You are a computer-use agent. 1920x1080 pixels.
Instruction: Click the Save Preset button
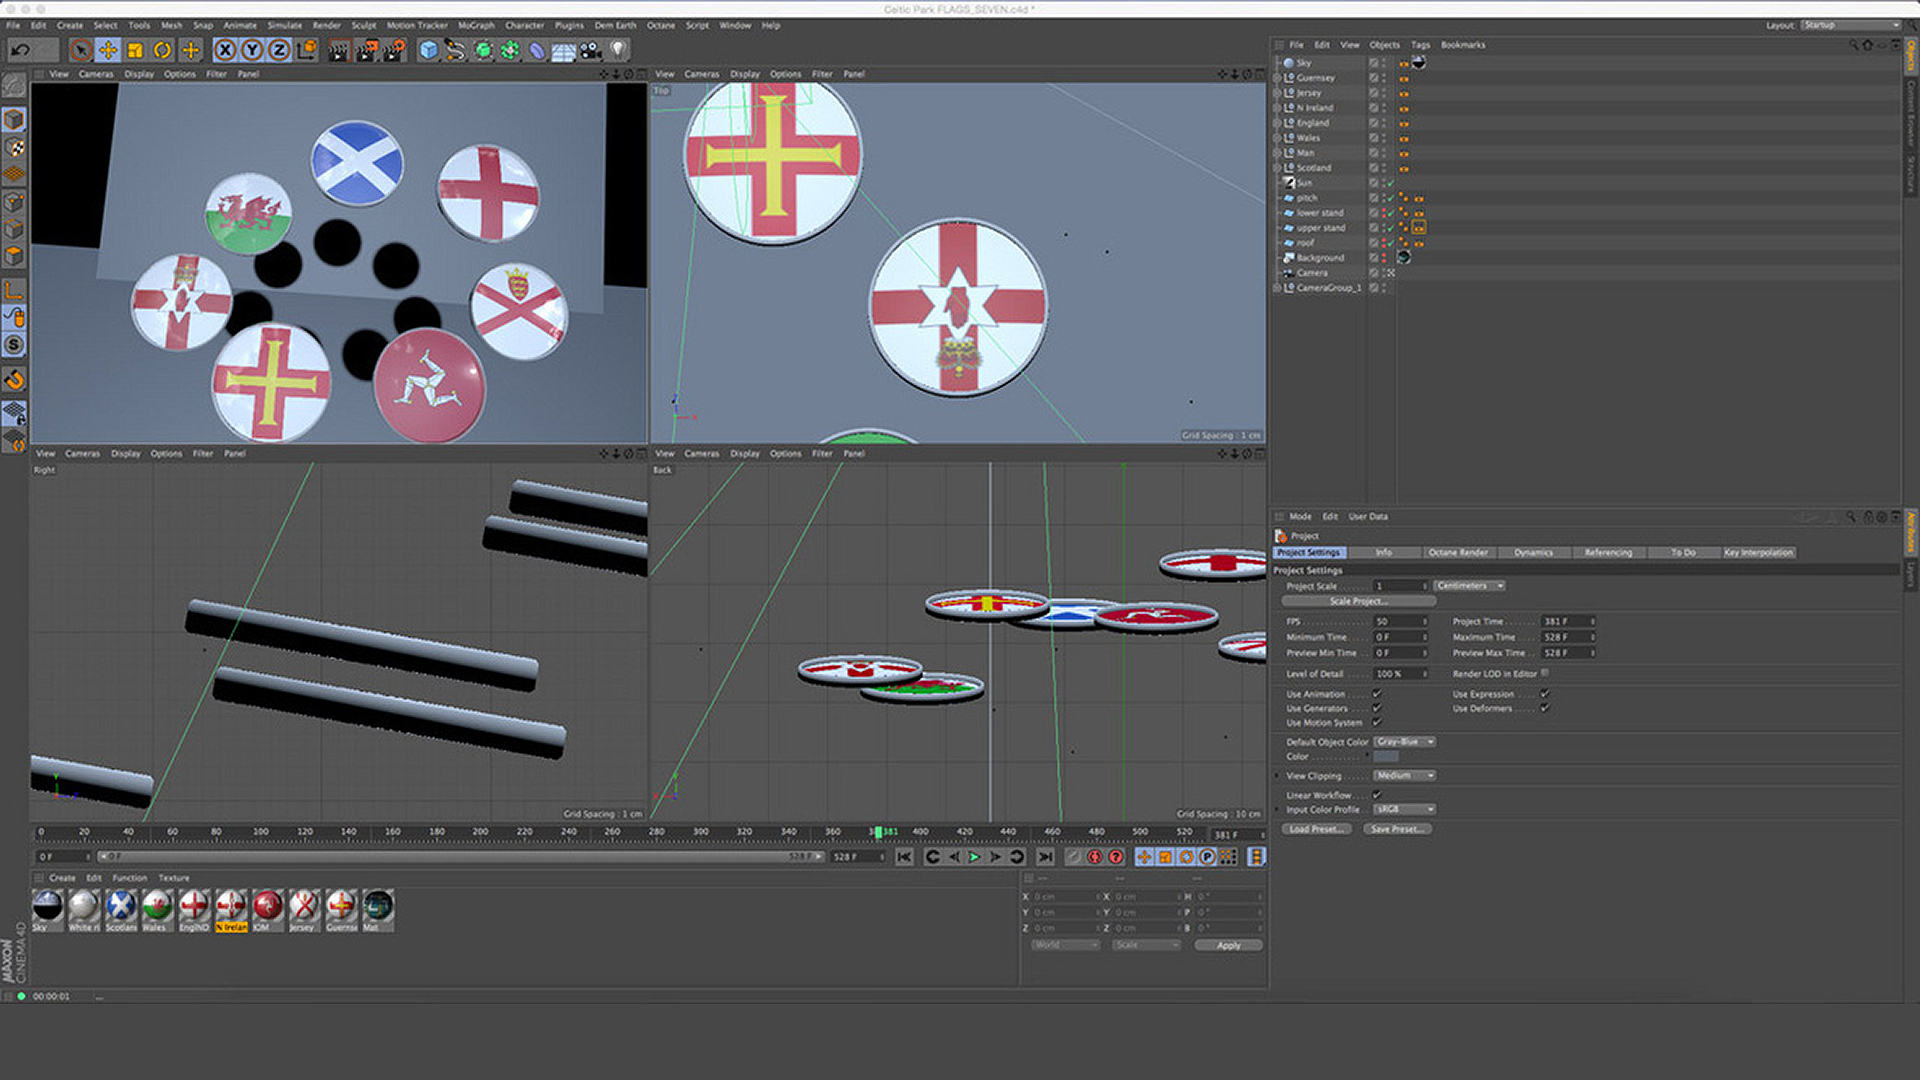[1396, 830]
